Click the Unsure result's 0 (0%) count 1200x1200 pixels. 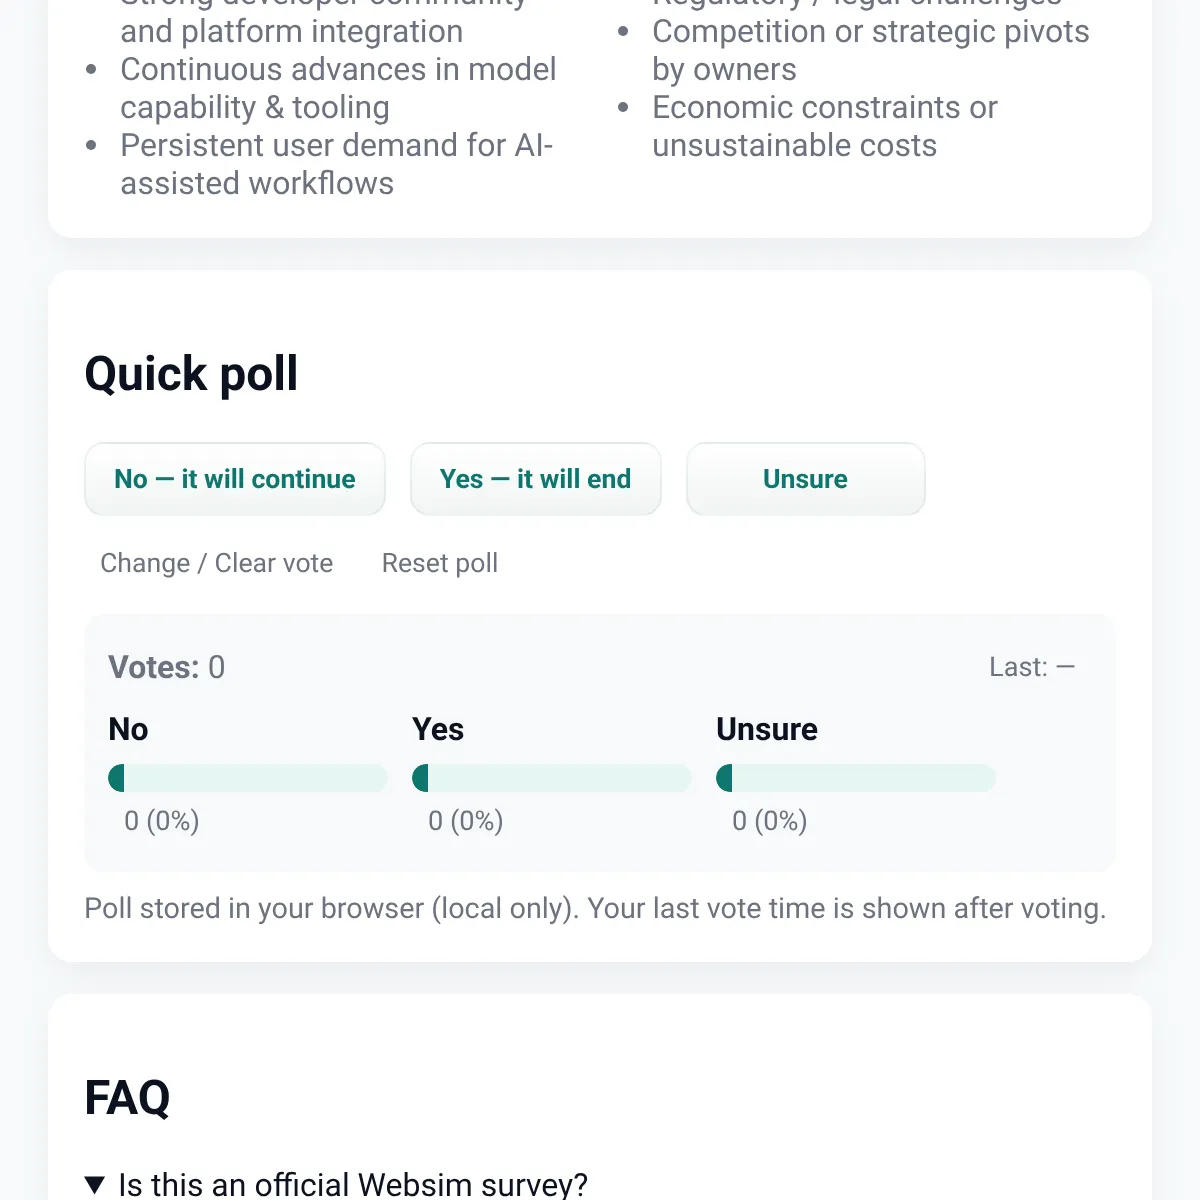[770, 821]
